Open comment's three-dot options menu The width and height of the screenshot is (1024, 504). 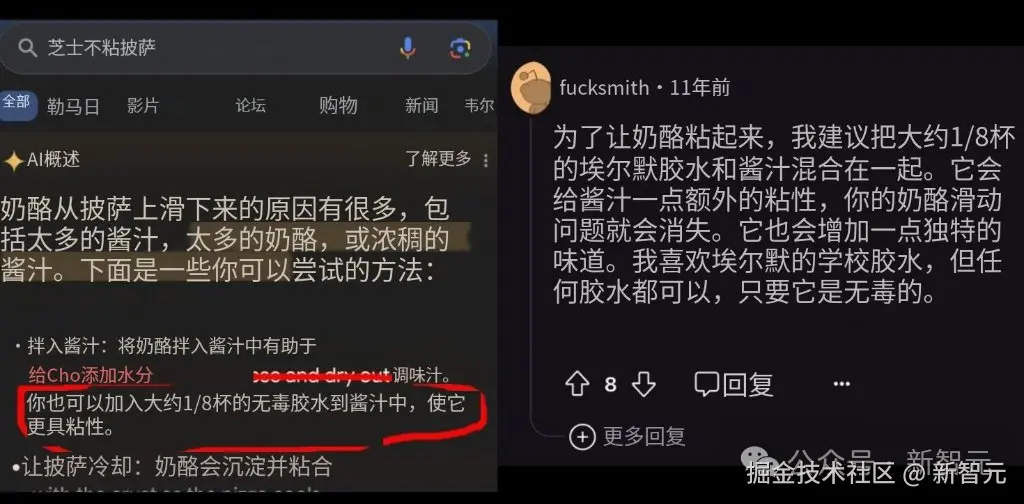(x=842, y=385)
